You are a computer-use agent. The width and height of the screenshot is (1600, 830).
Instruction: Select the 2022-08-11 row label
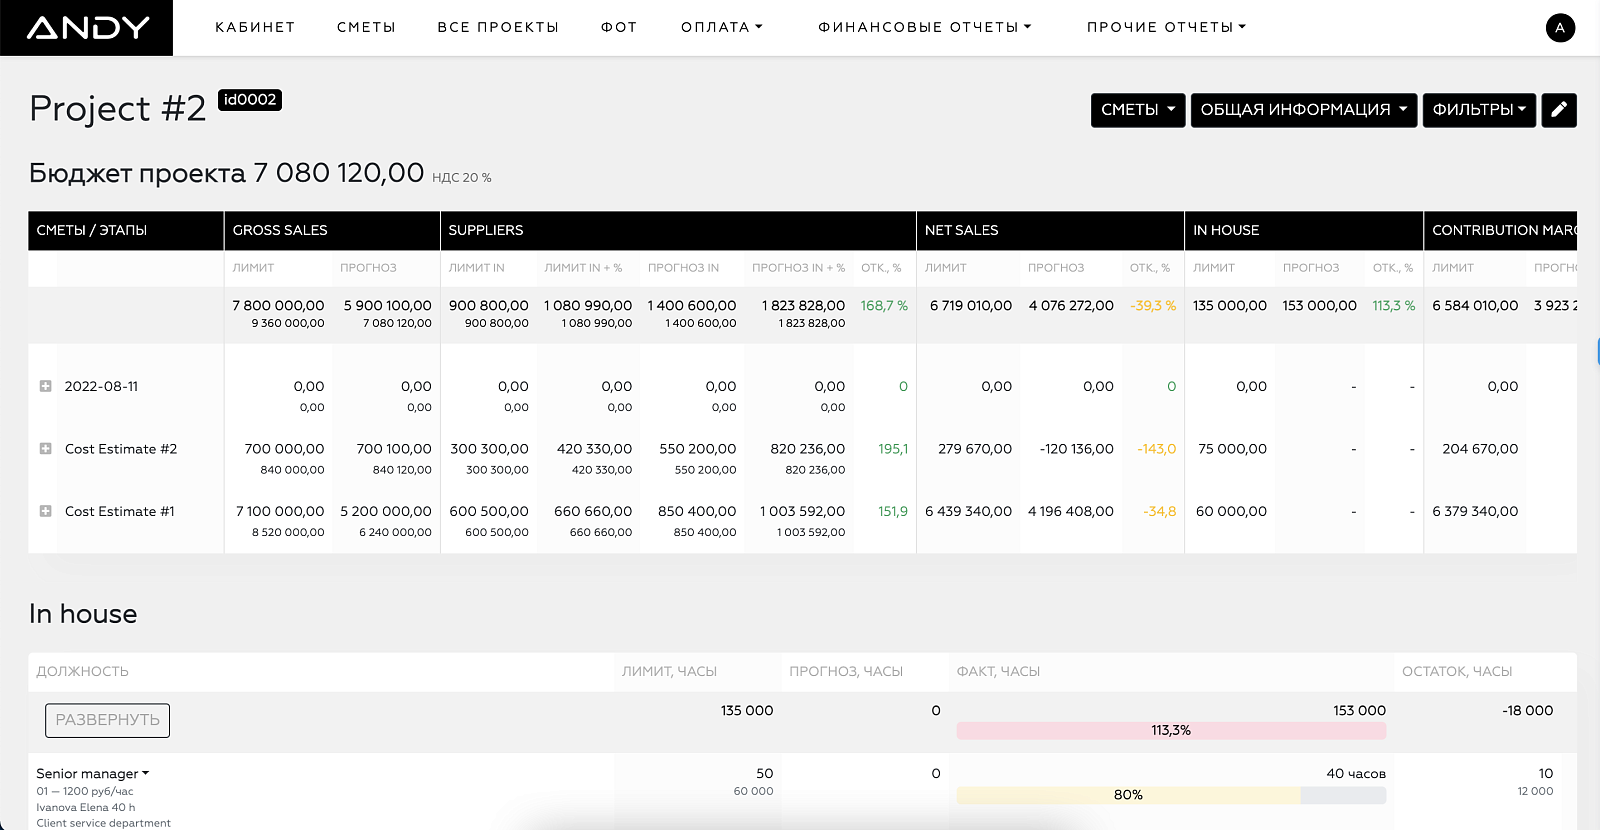(102, 386)
